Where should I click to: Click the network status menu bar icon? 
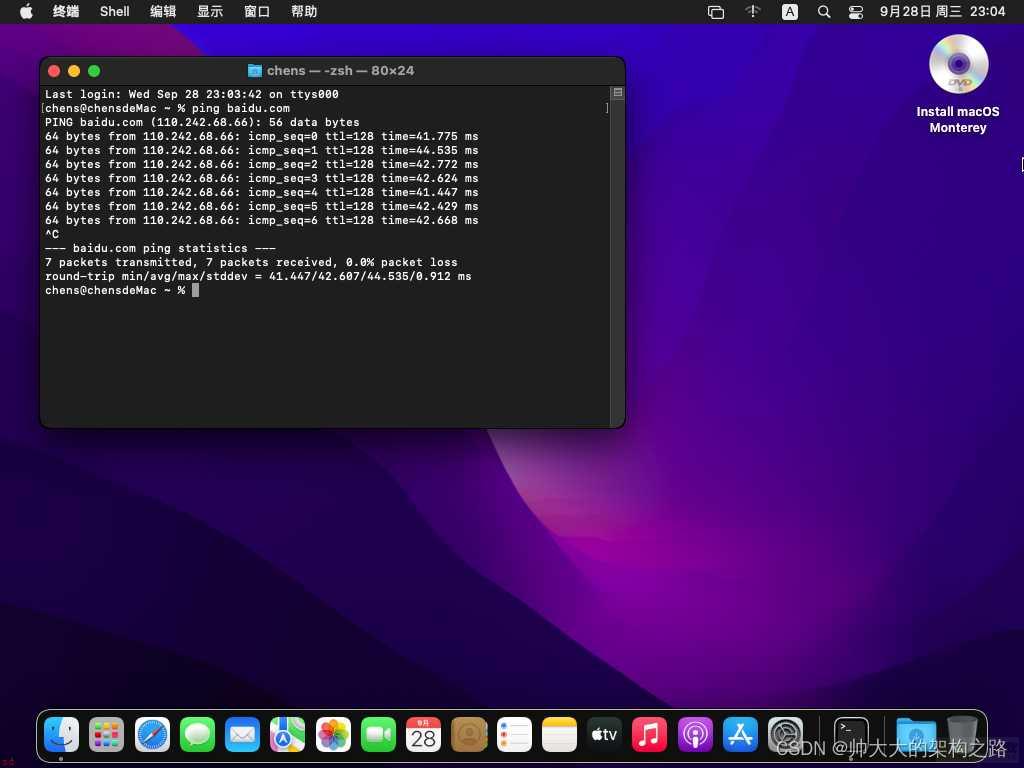753,11
